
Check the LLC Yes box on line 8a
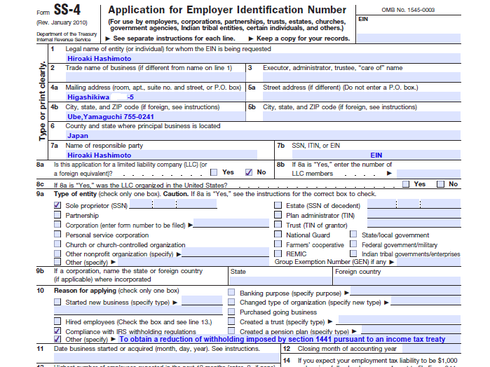tap(214, 172)
